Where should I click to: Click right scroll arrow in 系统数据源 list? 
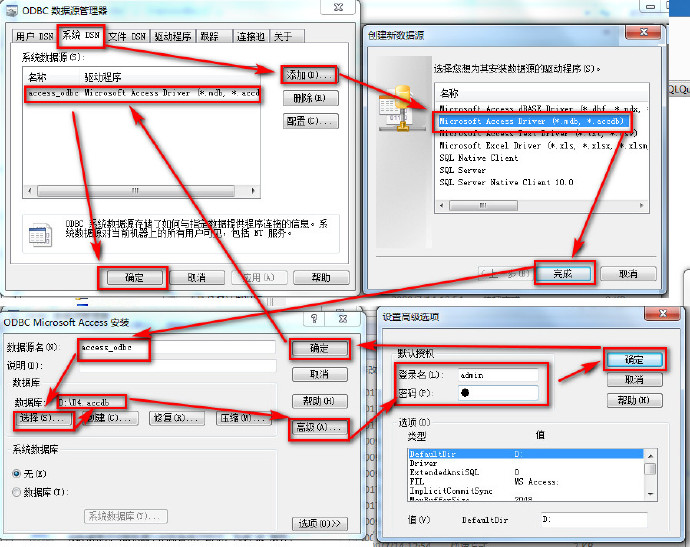point(253,191)
